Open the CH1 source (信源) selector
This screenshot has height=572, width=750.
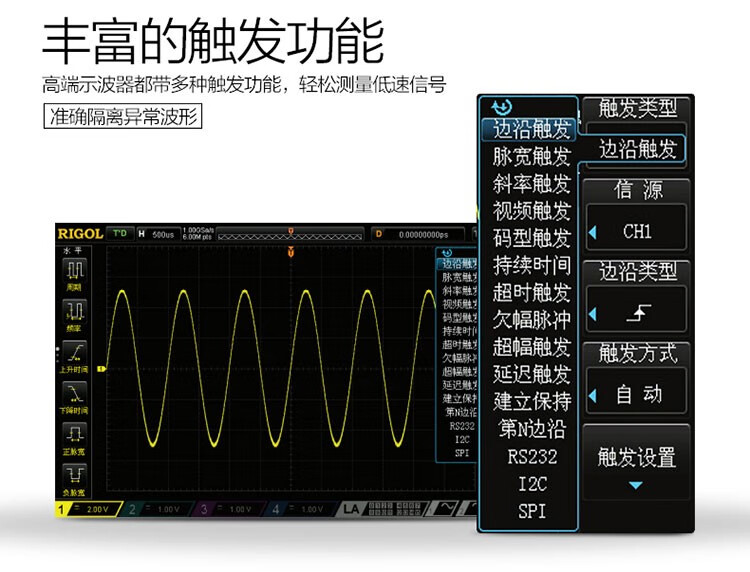click(637, 231)
